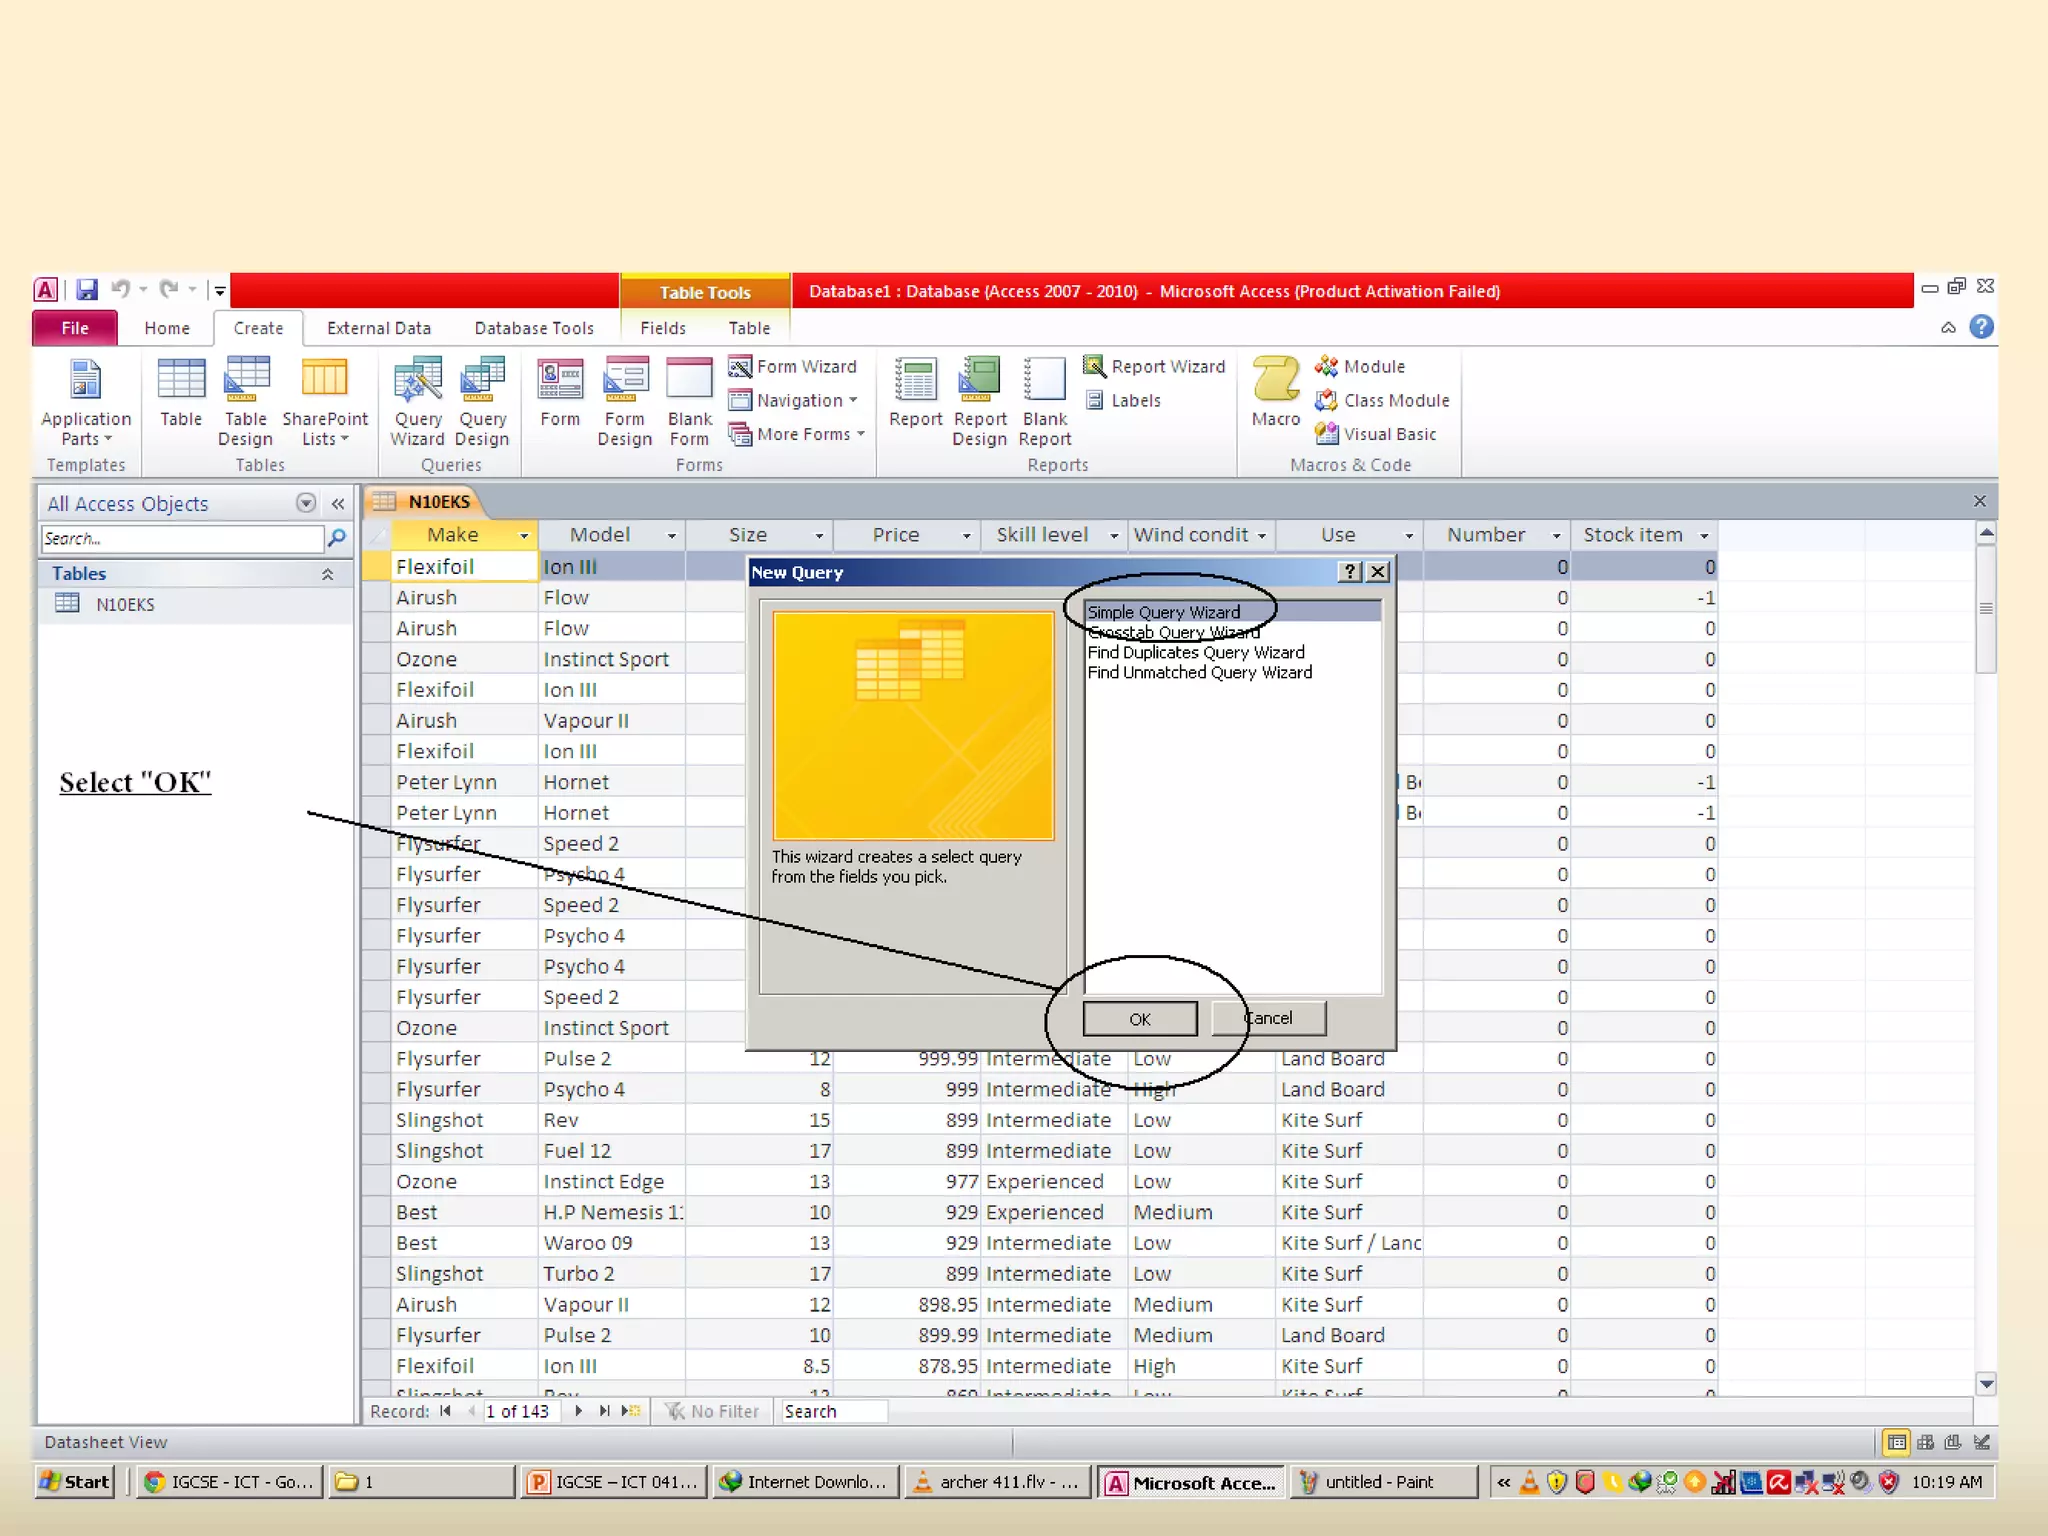Viewport: 2048px width, 1536px height.
Task: Select Find Duplicates Query Wizard option
Action: pyautogui.click(x=1195, y=652)
